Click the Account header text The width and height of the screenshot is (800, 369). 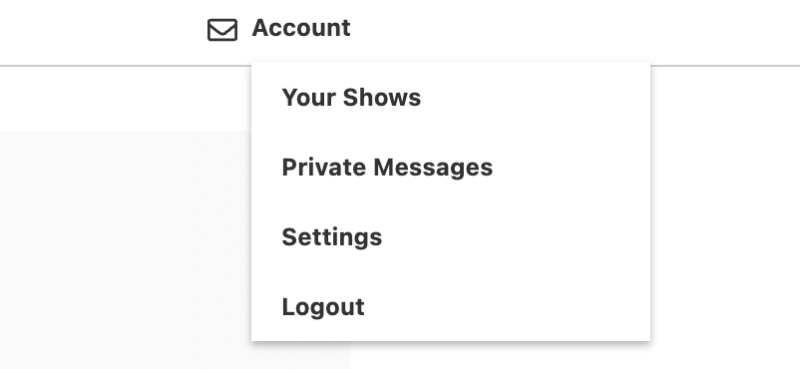tap(301, 28)
